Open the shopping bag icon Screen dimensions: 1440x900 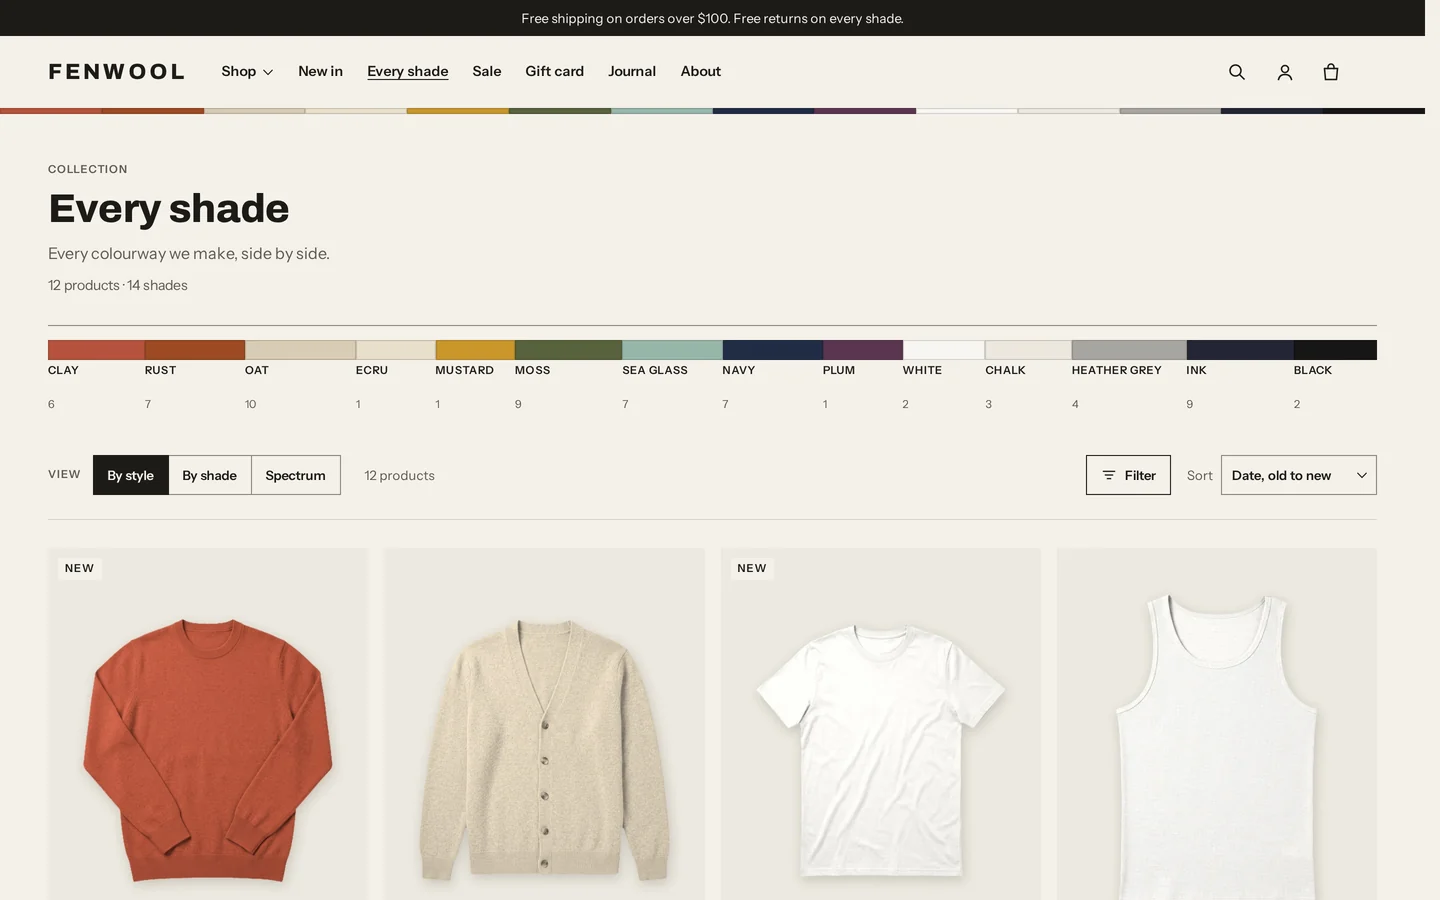(x=1331, y=72)
